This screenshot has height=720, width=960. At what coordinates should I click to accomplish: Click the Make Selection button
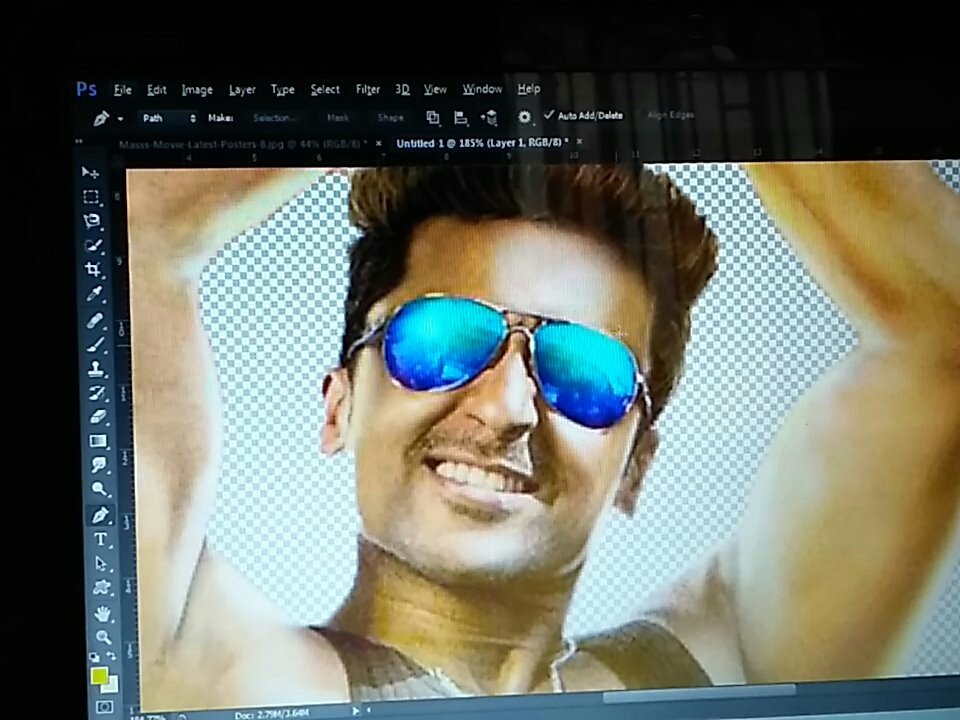click(275, 118)
